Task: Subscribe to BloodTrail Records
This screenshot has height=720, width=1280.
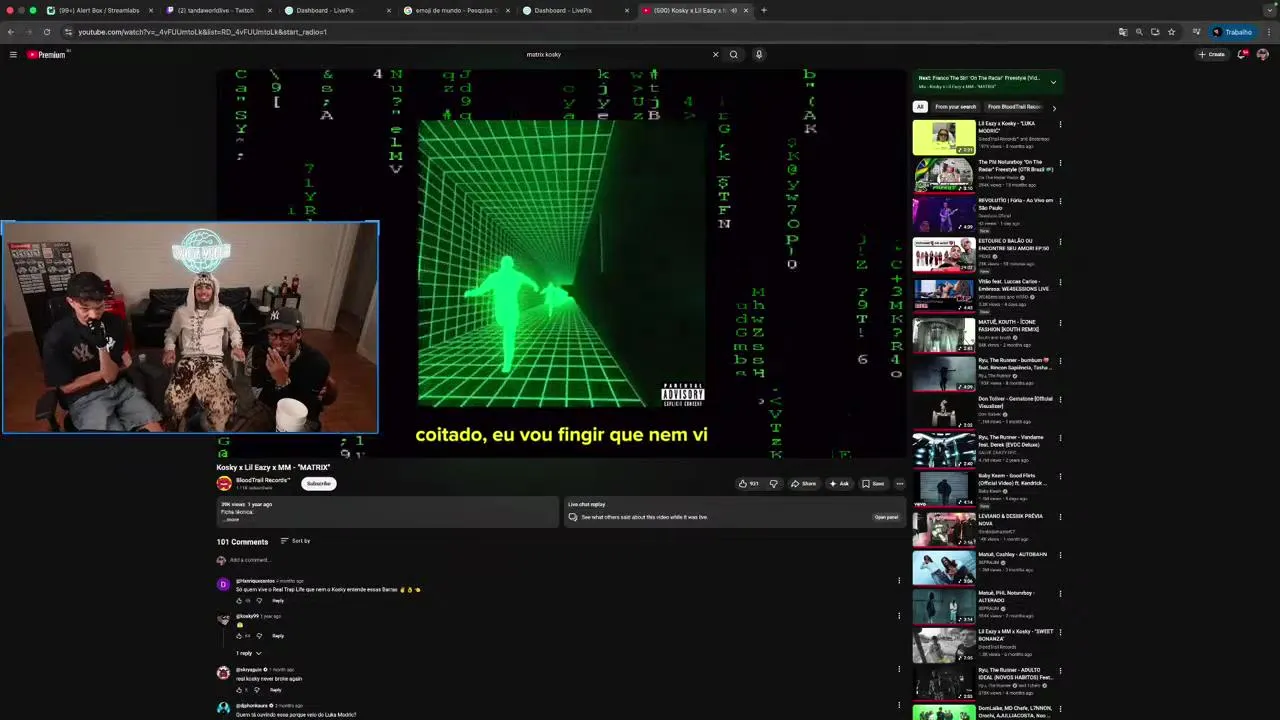Action: click(x=319, y=483)
